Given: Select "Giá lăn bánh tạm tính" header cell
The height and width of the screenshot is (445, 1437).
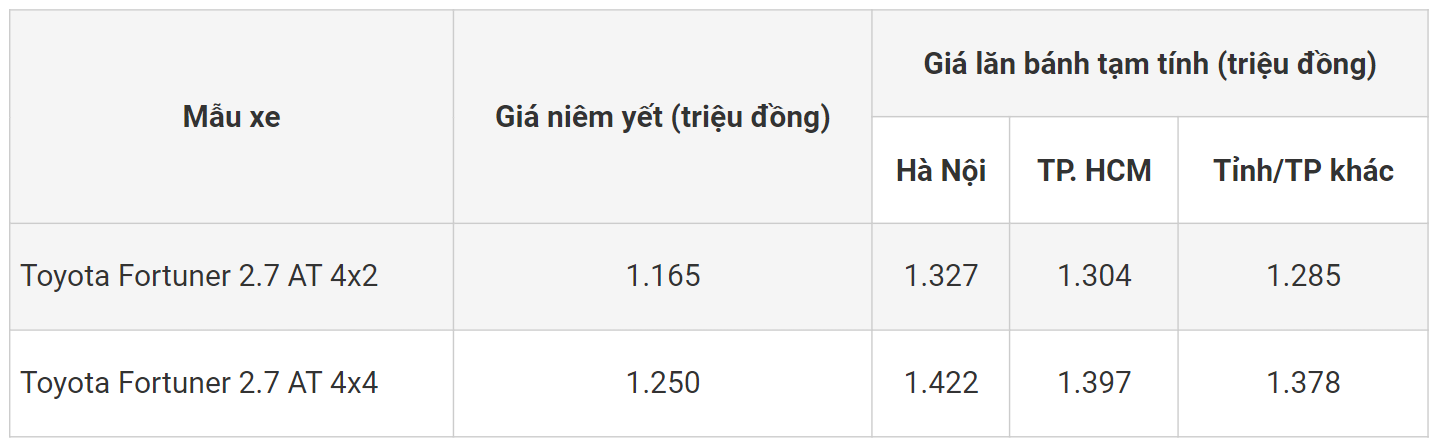Looking at the screenshot, I should pos(1149,65).
